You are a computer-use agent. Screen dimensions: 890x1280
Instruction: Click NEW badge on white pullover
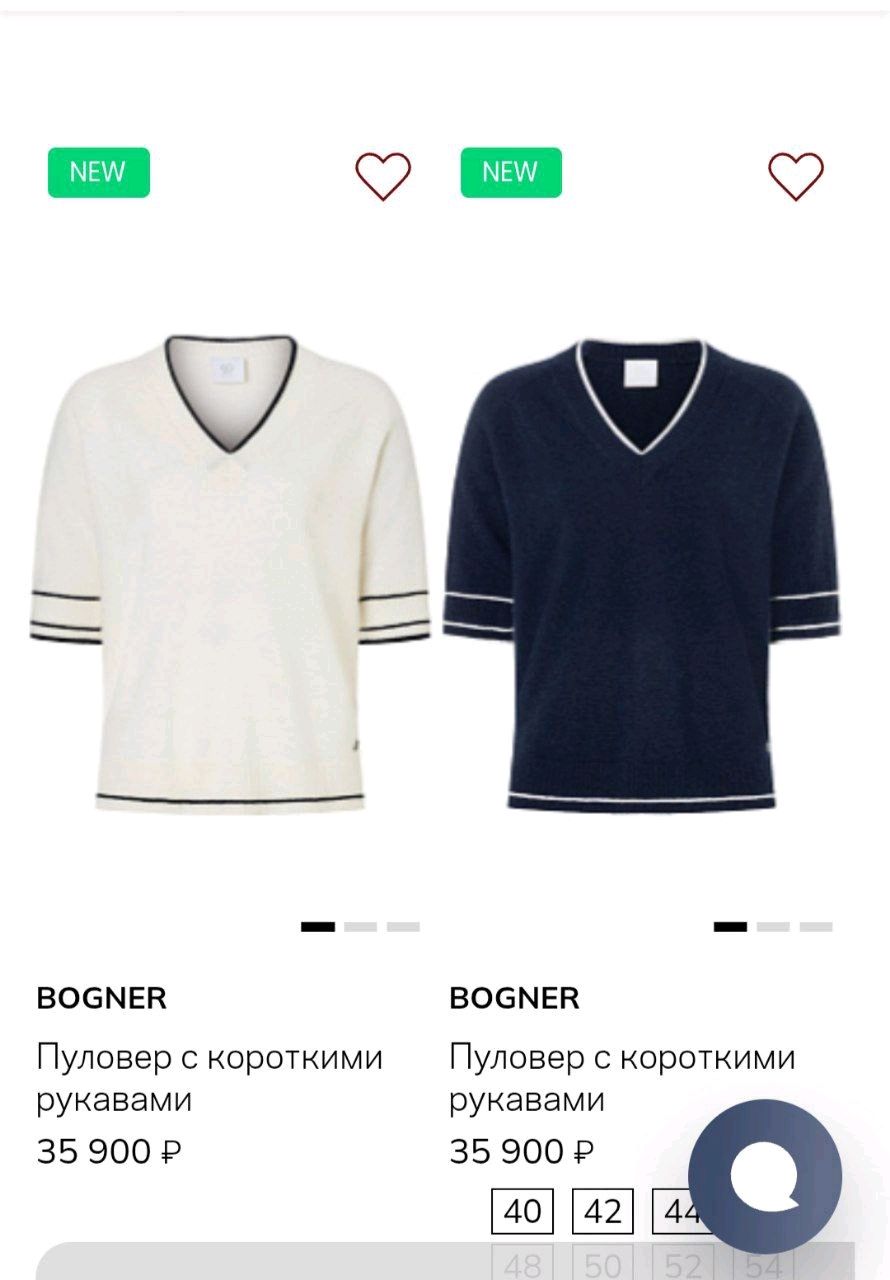click(x=99, y=172)
